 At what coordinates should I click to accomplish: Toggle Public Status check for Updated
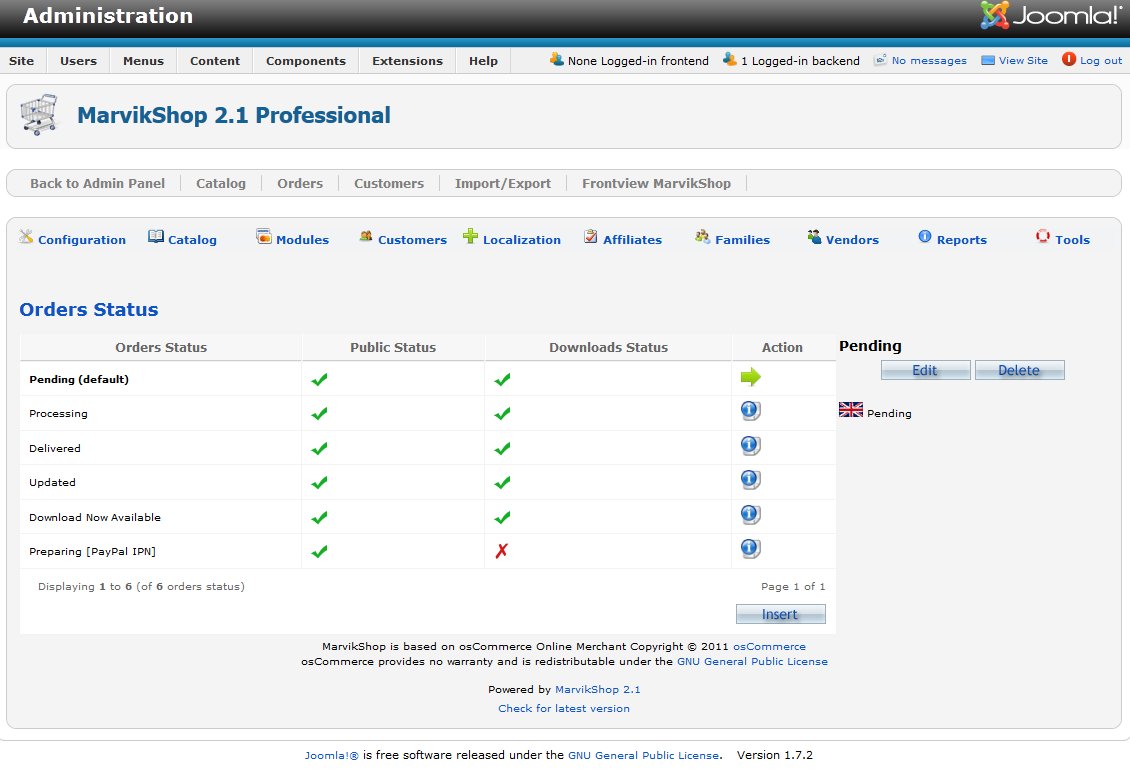point(319,482)
